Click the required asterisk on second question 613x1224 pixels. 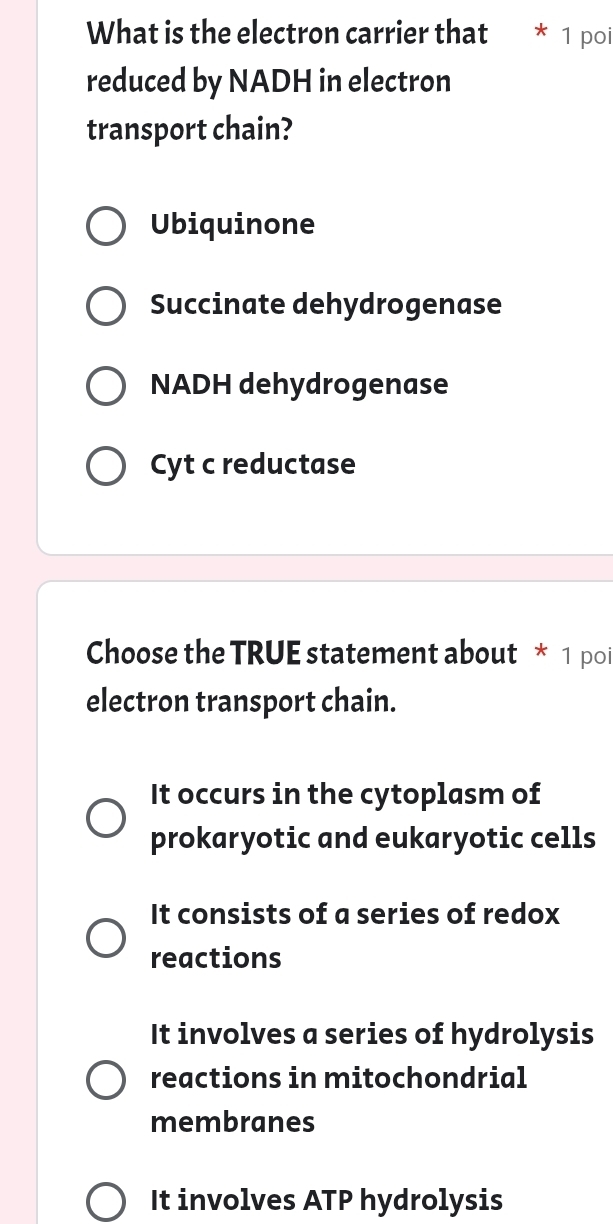[540, 653]
